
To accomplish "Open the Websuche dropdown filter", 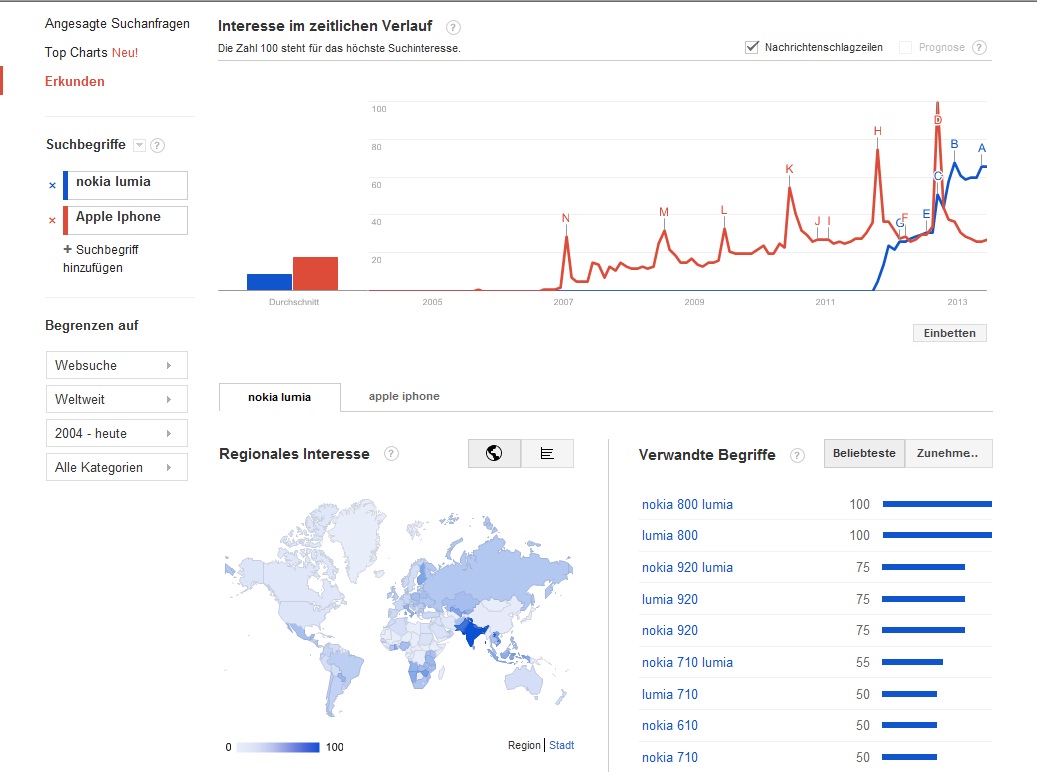I will pyautogui.click(x=116, y=365).
